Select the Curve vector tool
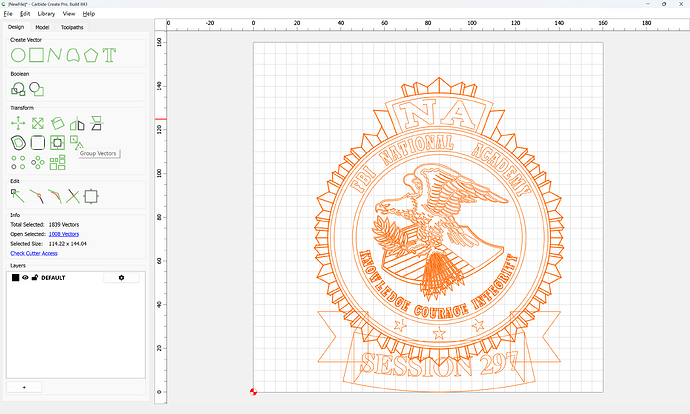690x414 pixels. coord(73,55)
